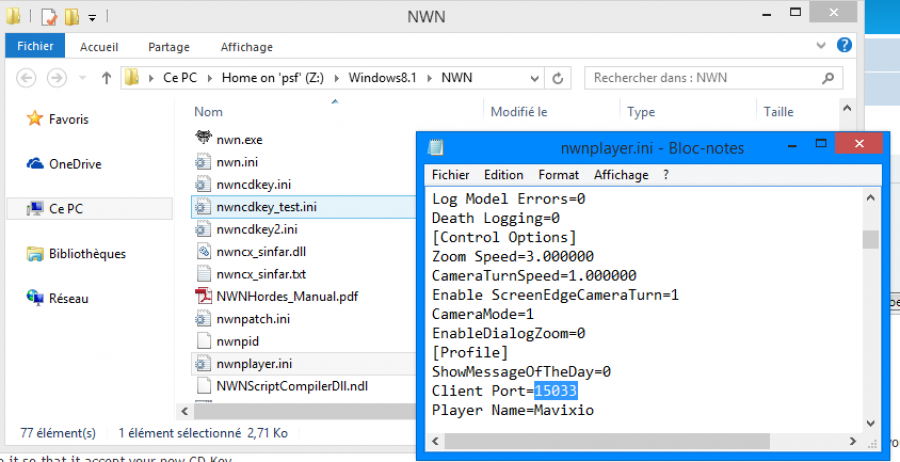Click the nwncdkey.ini file icon

pyautogui.click(x=203, y=184)
